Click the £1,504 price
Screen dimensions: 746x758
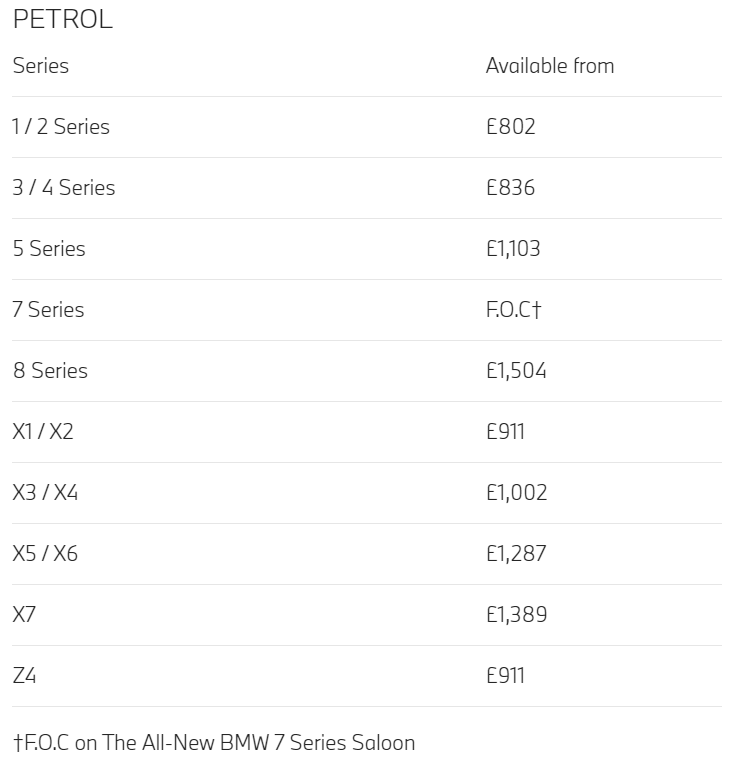pyautogui.click(x=516, y=371)
